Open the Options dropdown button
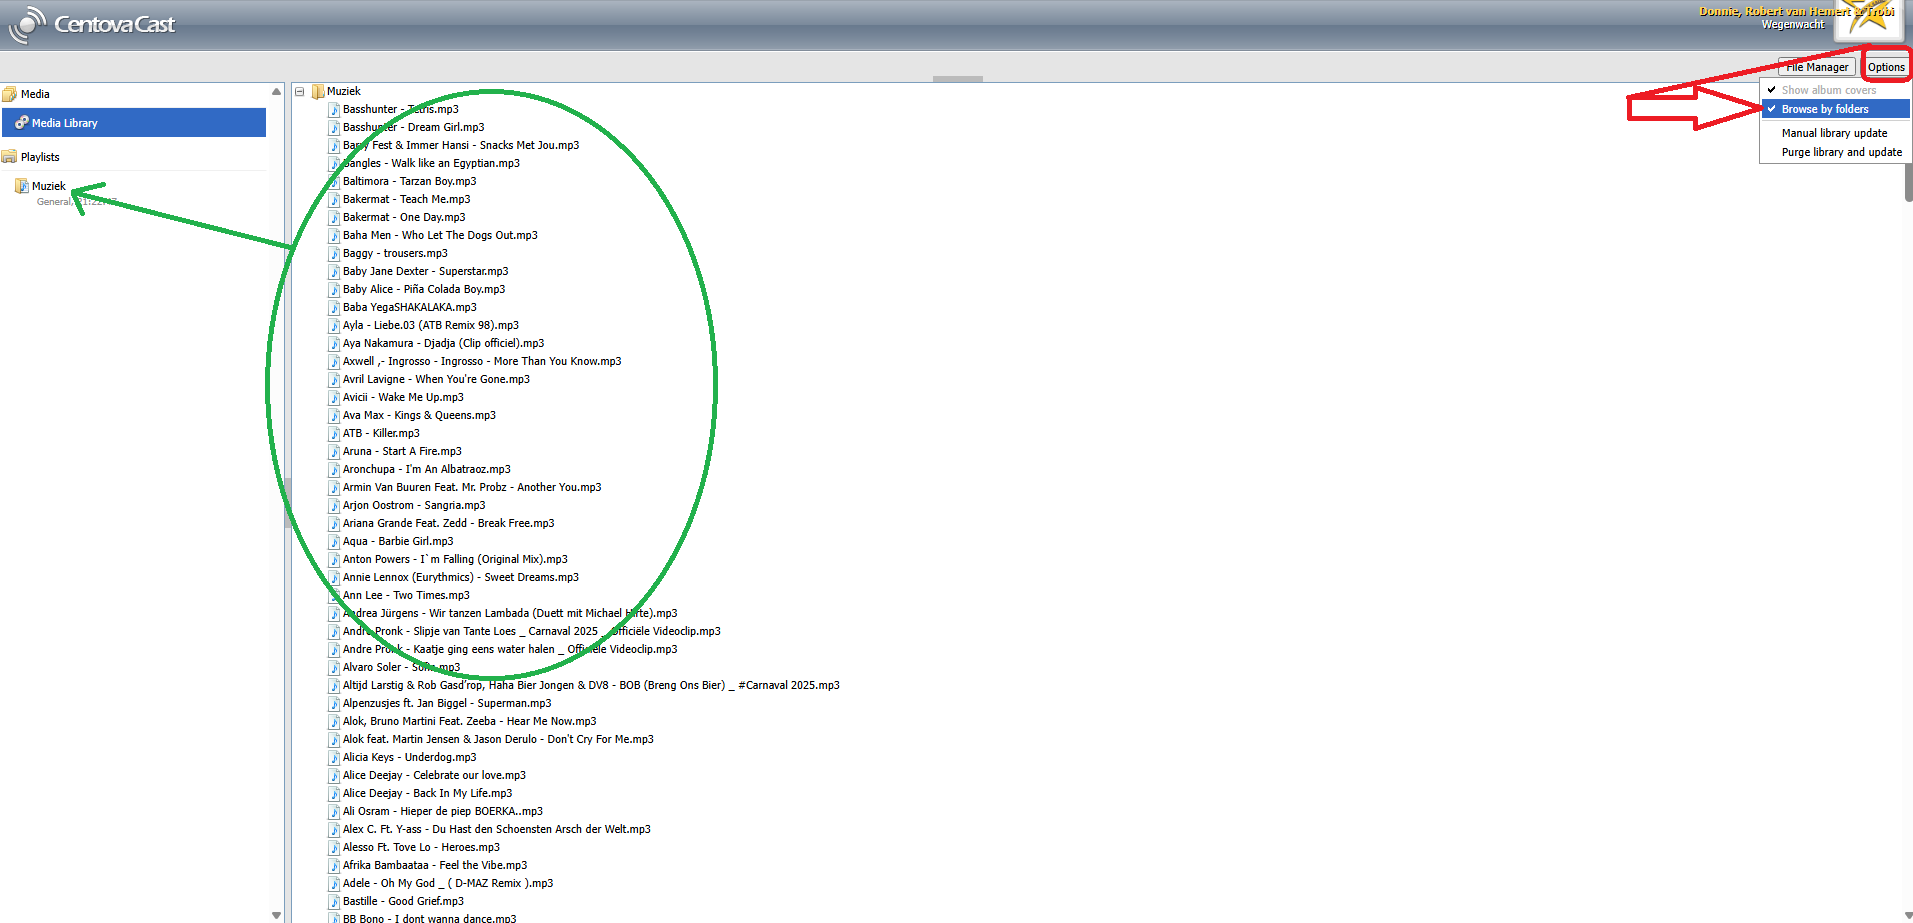The height and width of the screenshot is (923, 1913). [x=1886, y=67]
